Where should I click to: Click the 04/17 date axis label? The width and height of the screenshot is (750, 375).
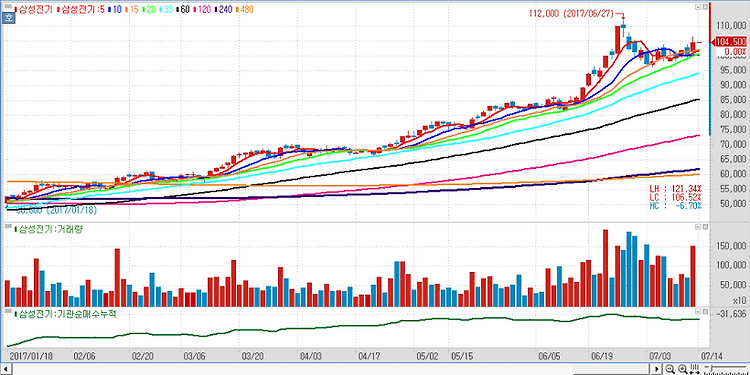(x=369, y=356)
